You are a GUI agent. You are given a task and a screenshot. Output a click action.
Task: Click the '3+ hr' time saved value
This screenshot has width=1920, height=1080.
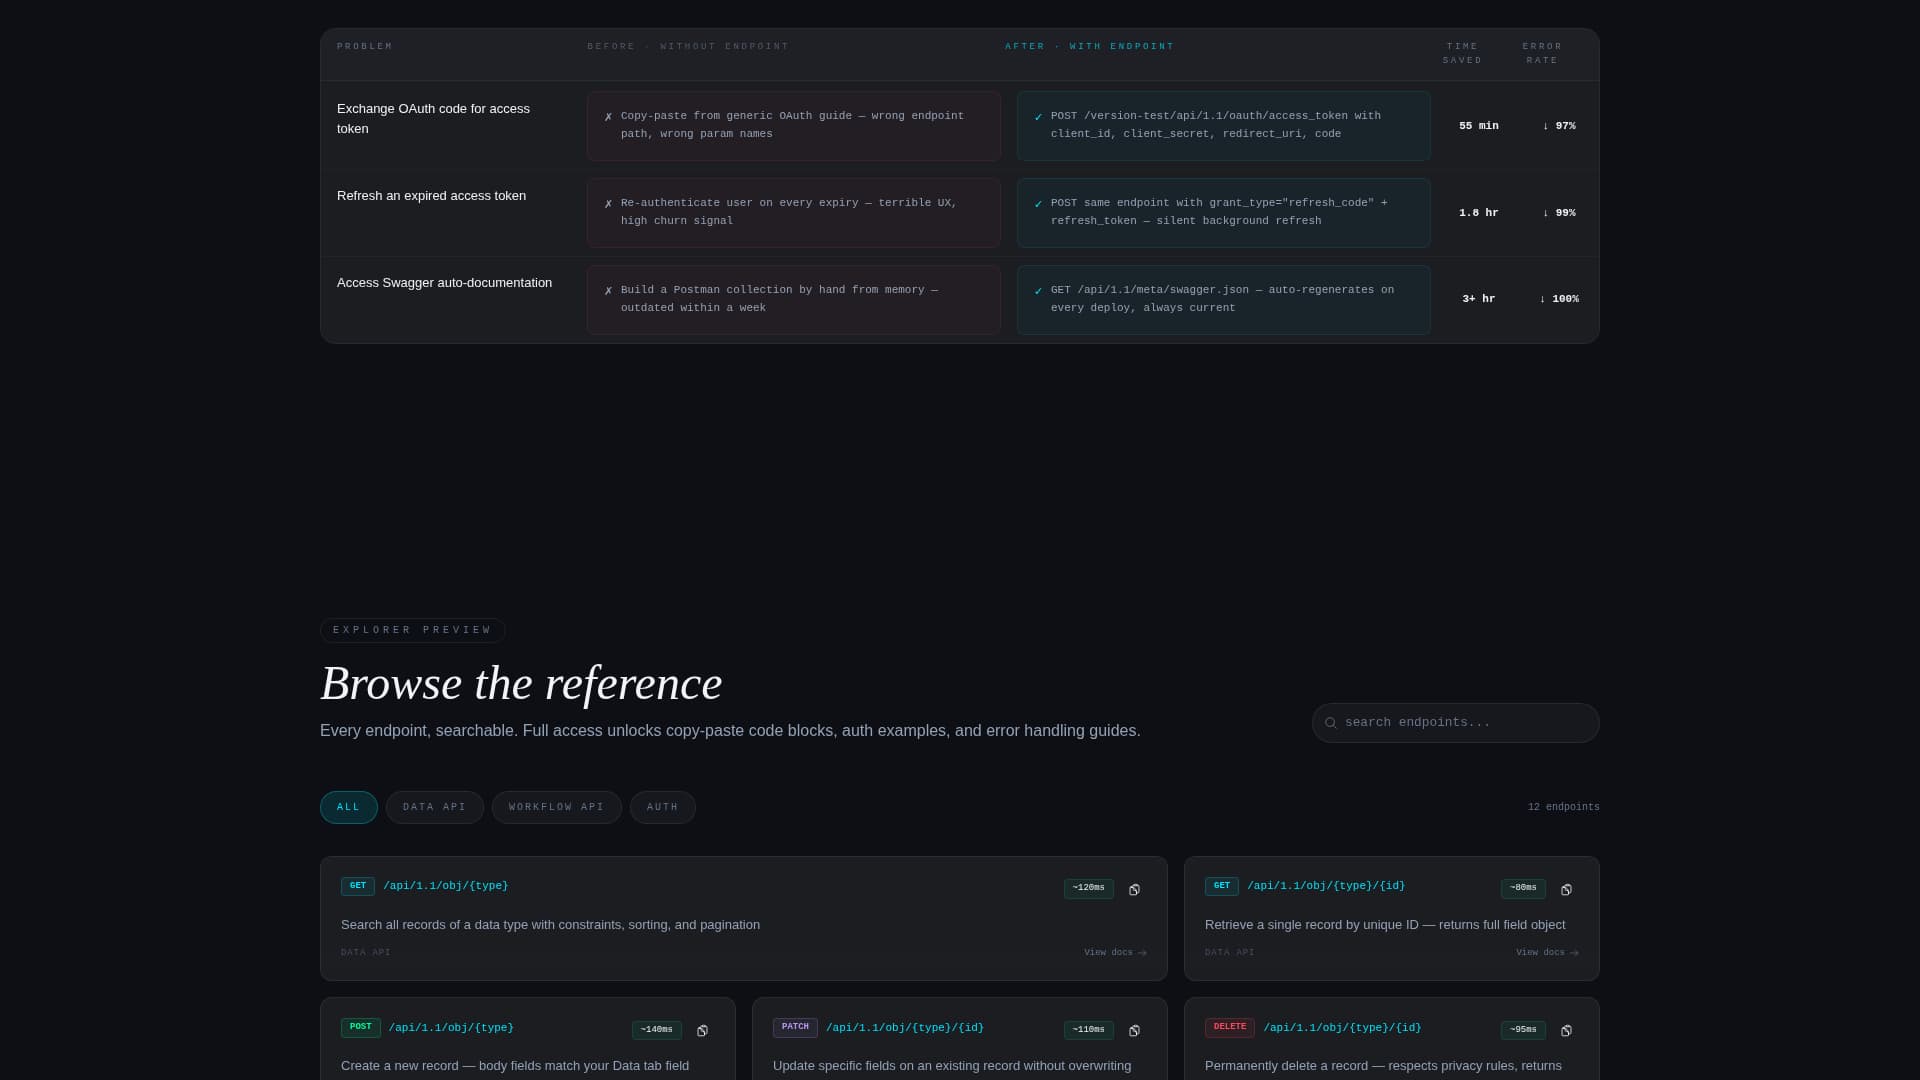1478,299
